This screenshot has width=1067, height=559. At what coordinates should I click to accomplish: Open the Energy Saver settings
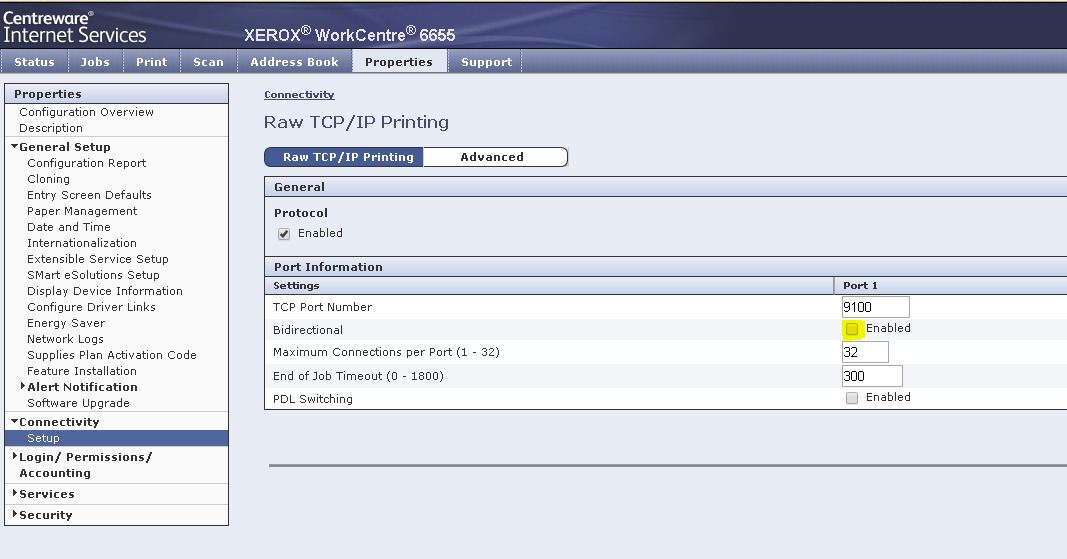pos(66,323)
